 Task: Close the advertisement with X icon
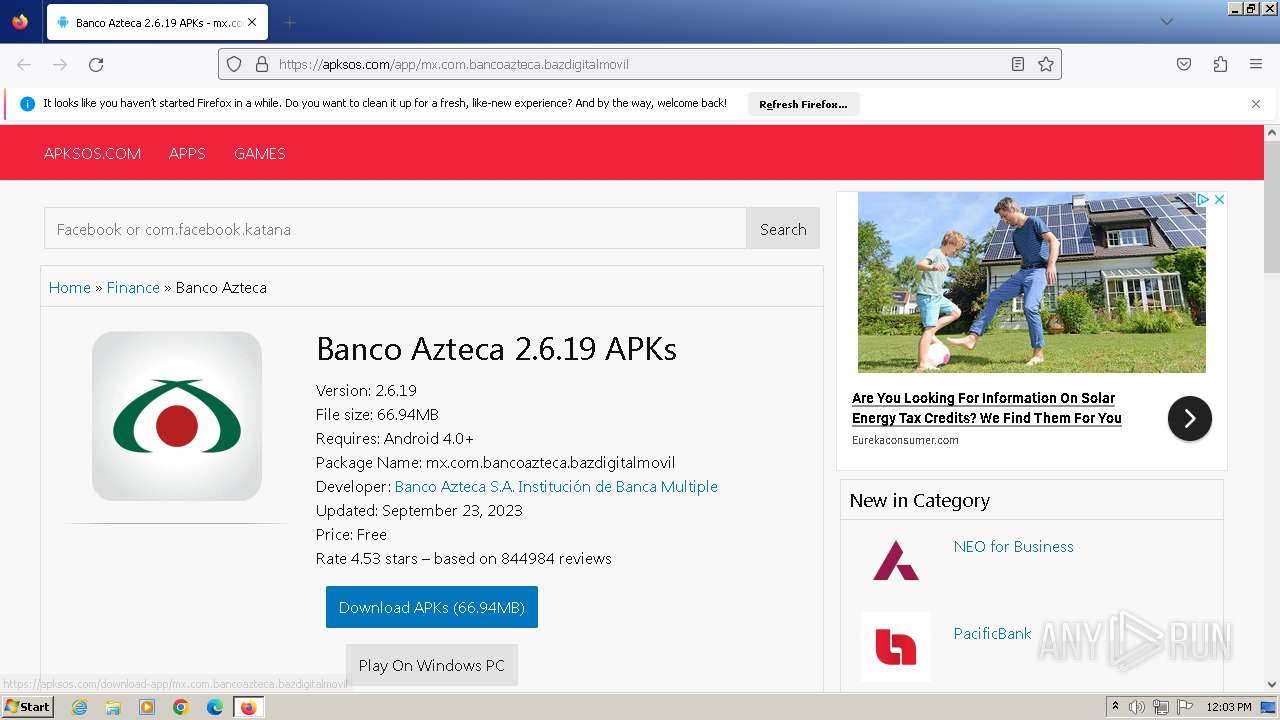pyautogui.click(x=1219, y=200)
